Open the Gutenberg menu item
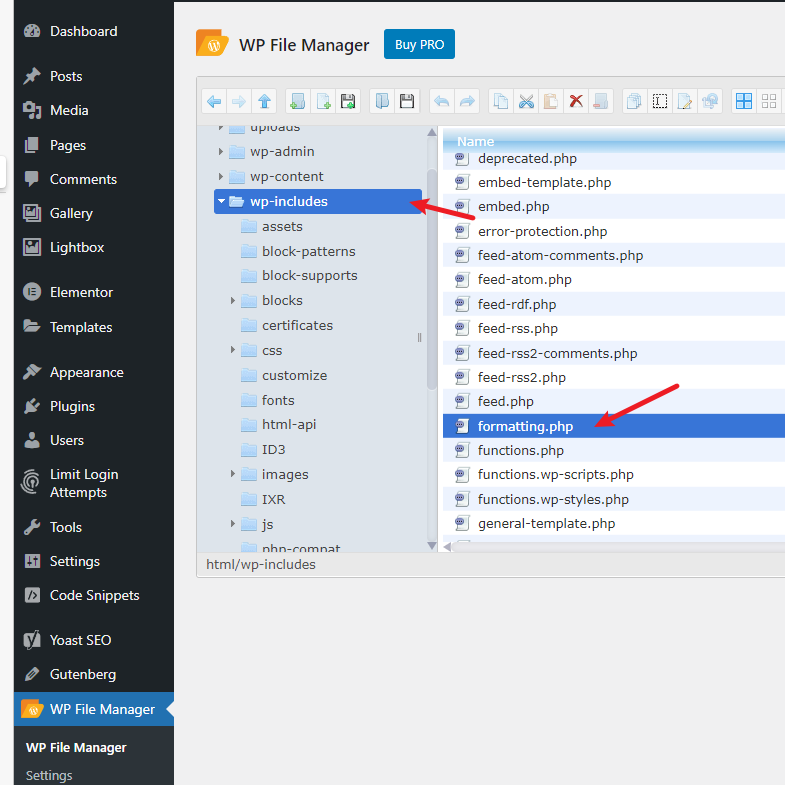Viewport: 785px width, 785px height. (94, 674)
